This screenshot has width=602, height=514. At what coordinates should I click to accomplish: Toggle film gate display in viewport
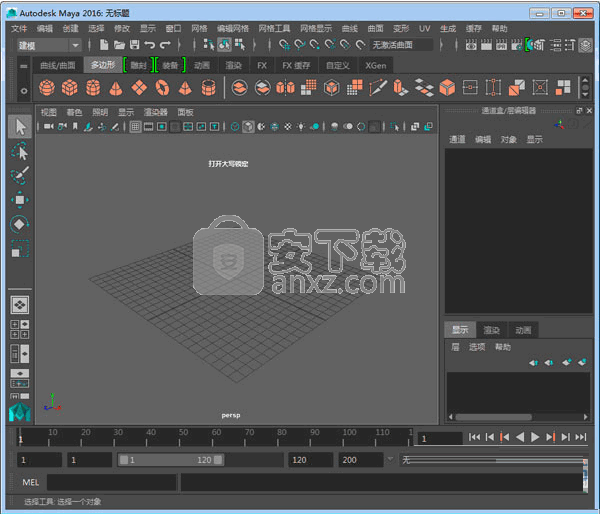[x=148, y=126]
